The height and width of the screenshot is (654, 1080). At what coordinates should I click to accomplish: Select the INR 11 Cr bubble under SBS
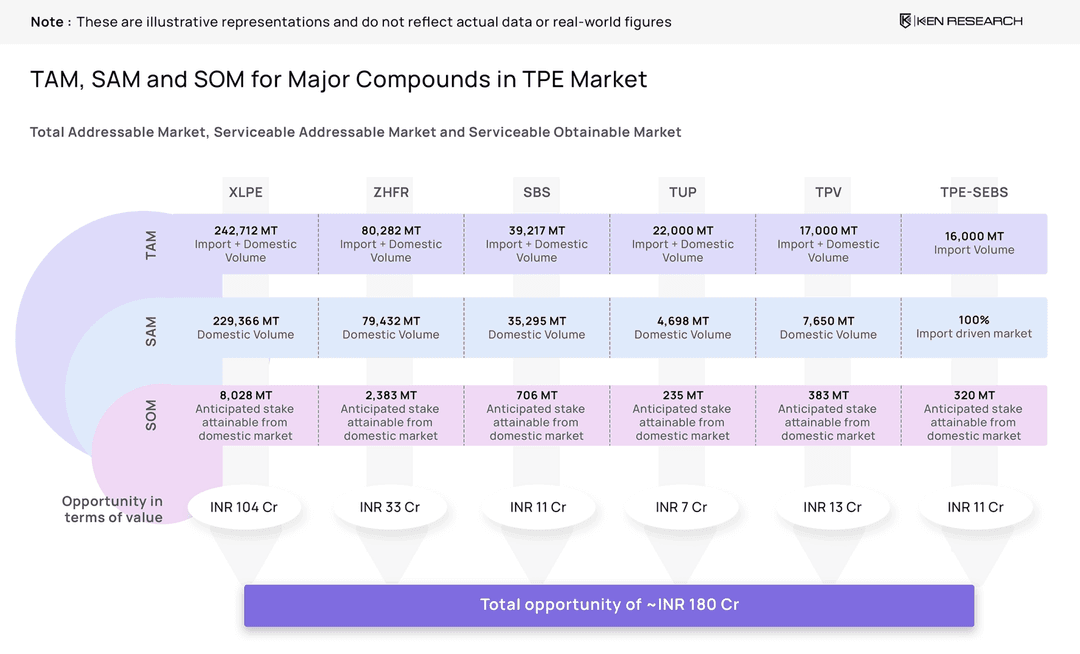coord(536,507)
